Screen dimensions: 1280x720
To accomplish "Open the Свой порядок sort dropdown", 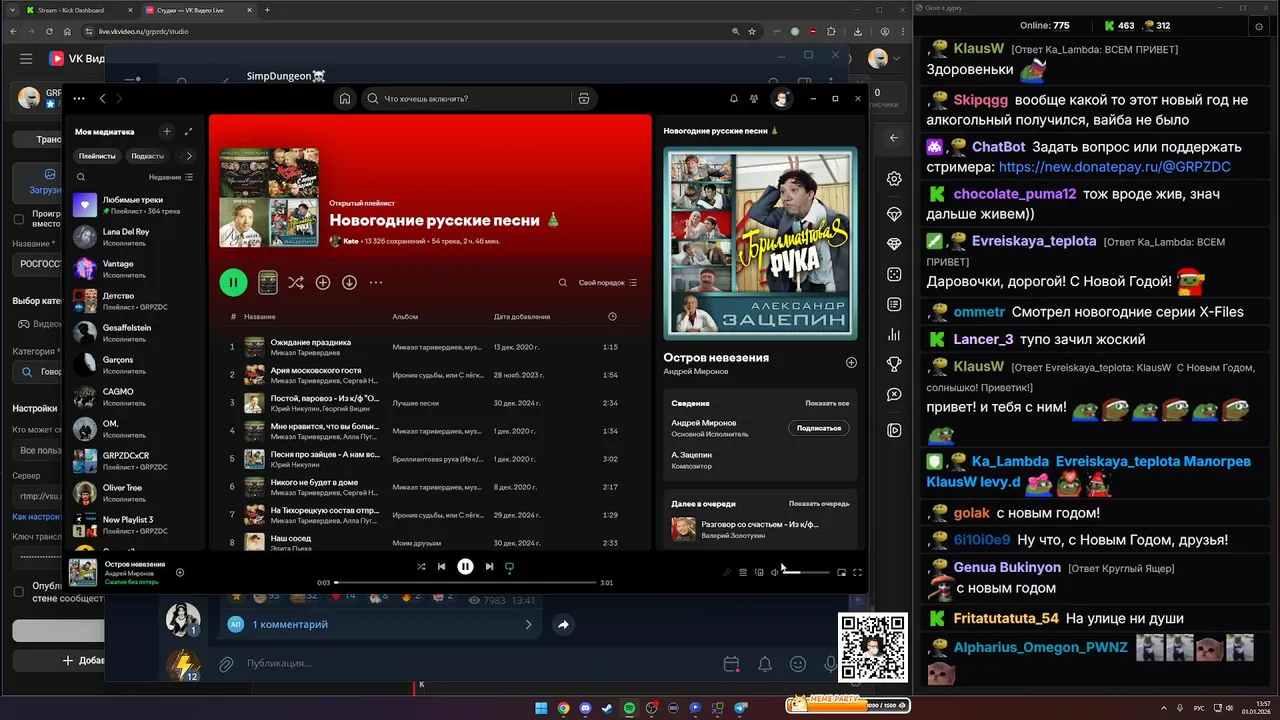I will pyautogui.click(x=608, y=283).
